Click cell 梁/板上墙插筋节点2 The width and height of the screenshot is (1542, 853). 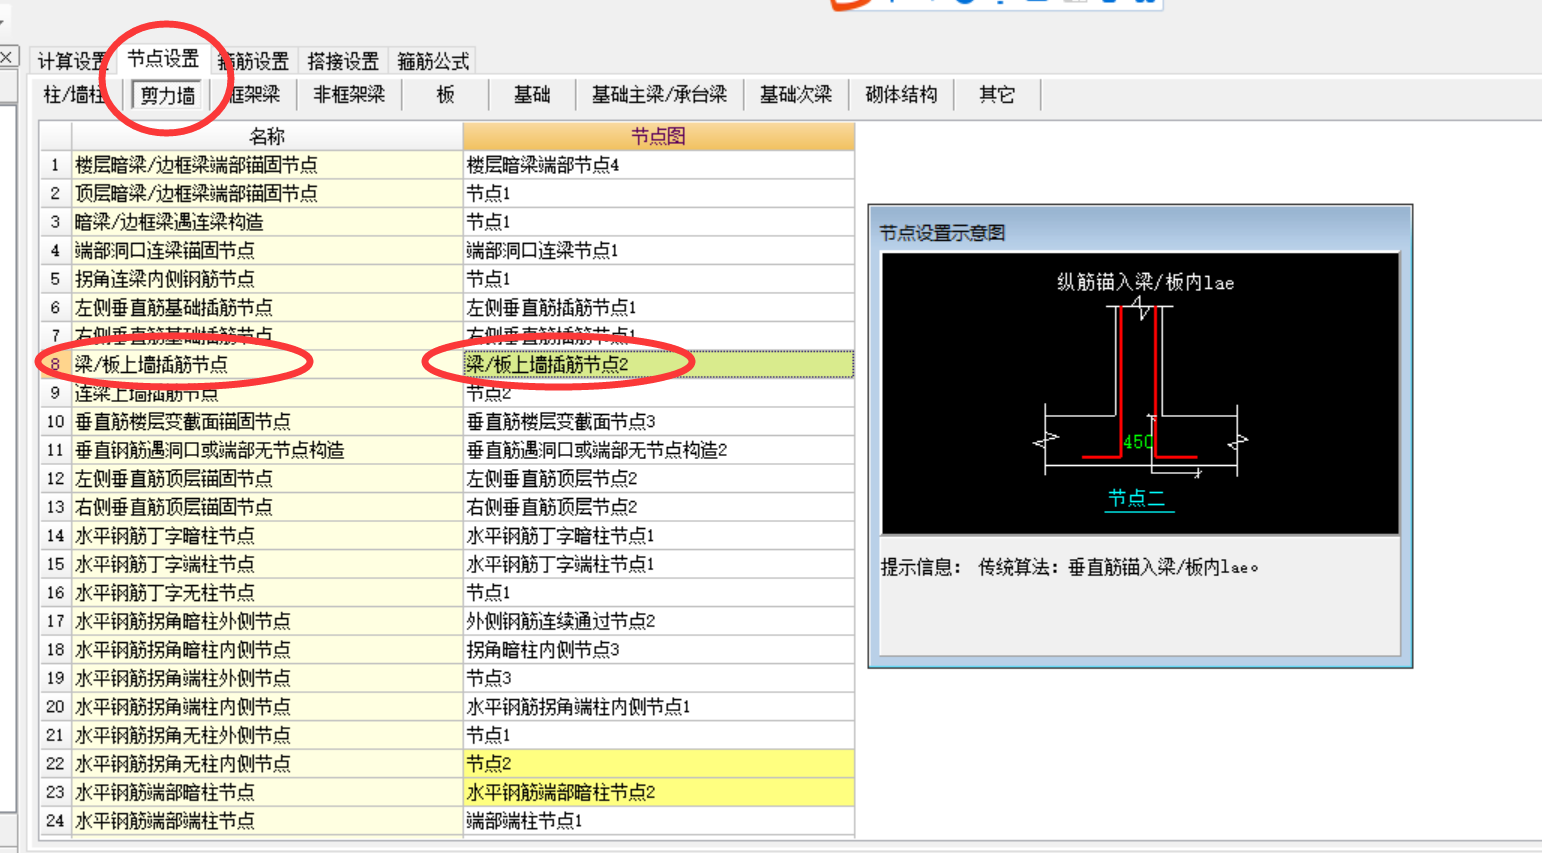point(658,364)
